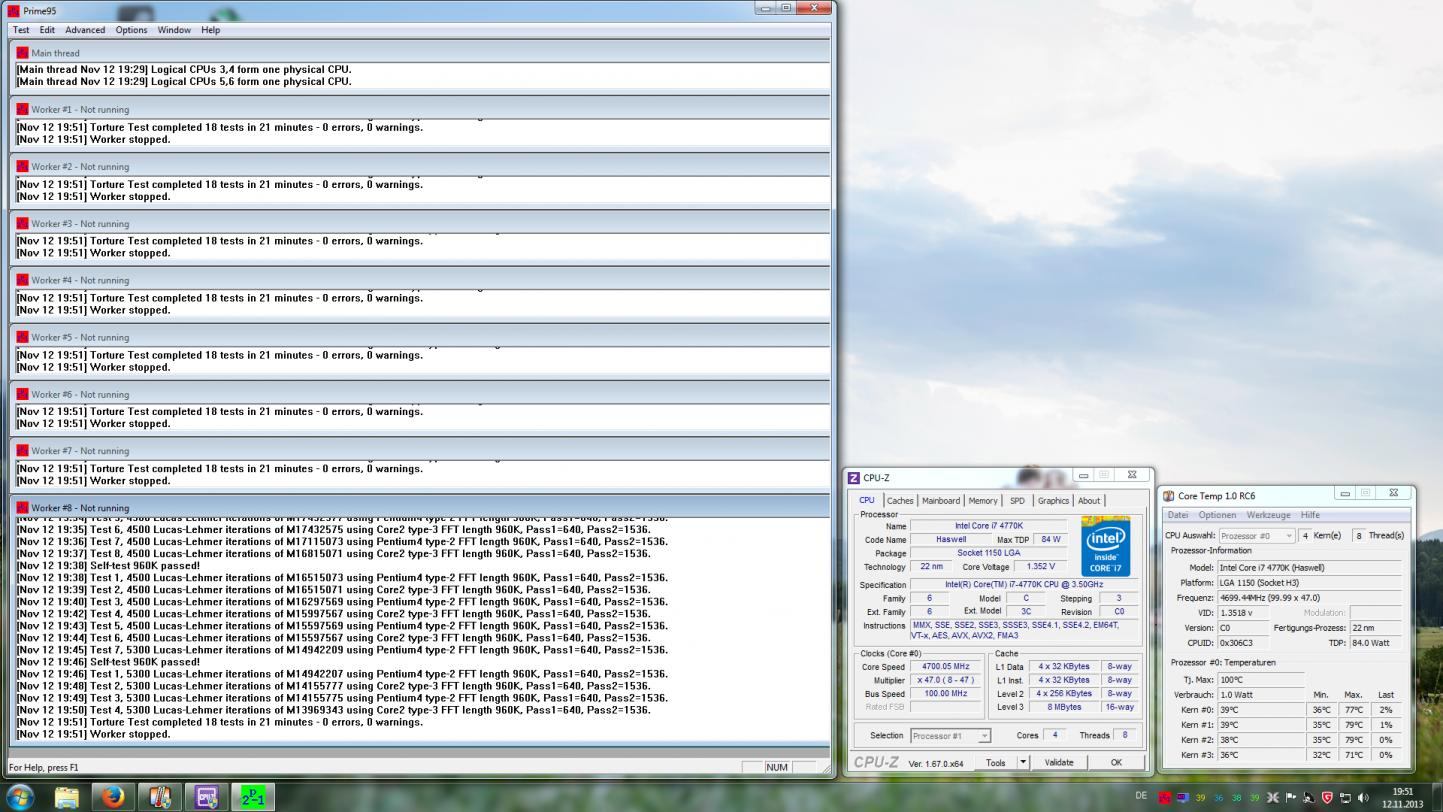The image size is (1443, 812).
Task: Click the Core Temp title bar icon
Action: coord(1168,495)
